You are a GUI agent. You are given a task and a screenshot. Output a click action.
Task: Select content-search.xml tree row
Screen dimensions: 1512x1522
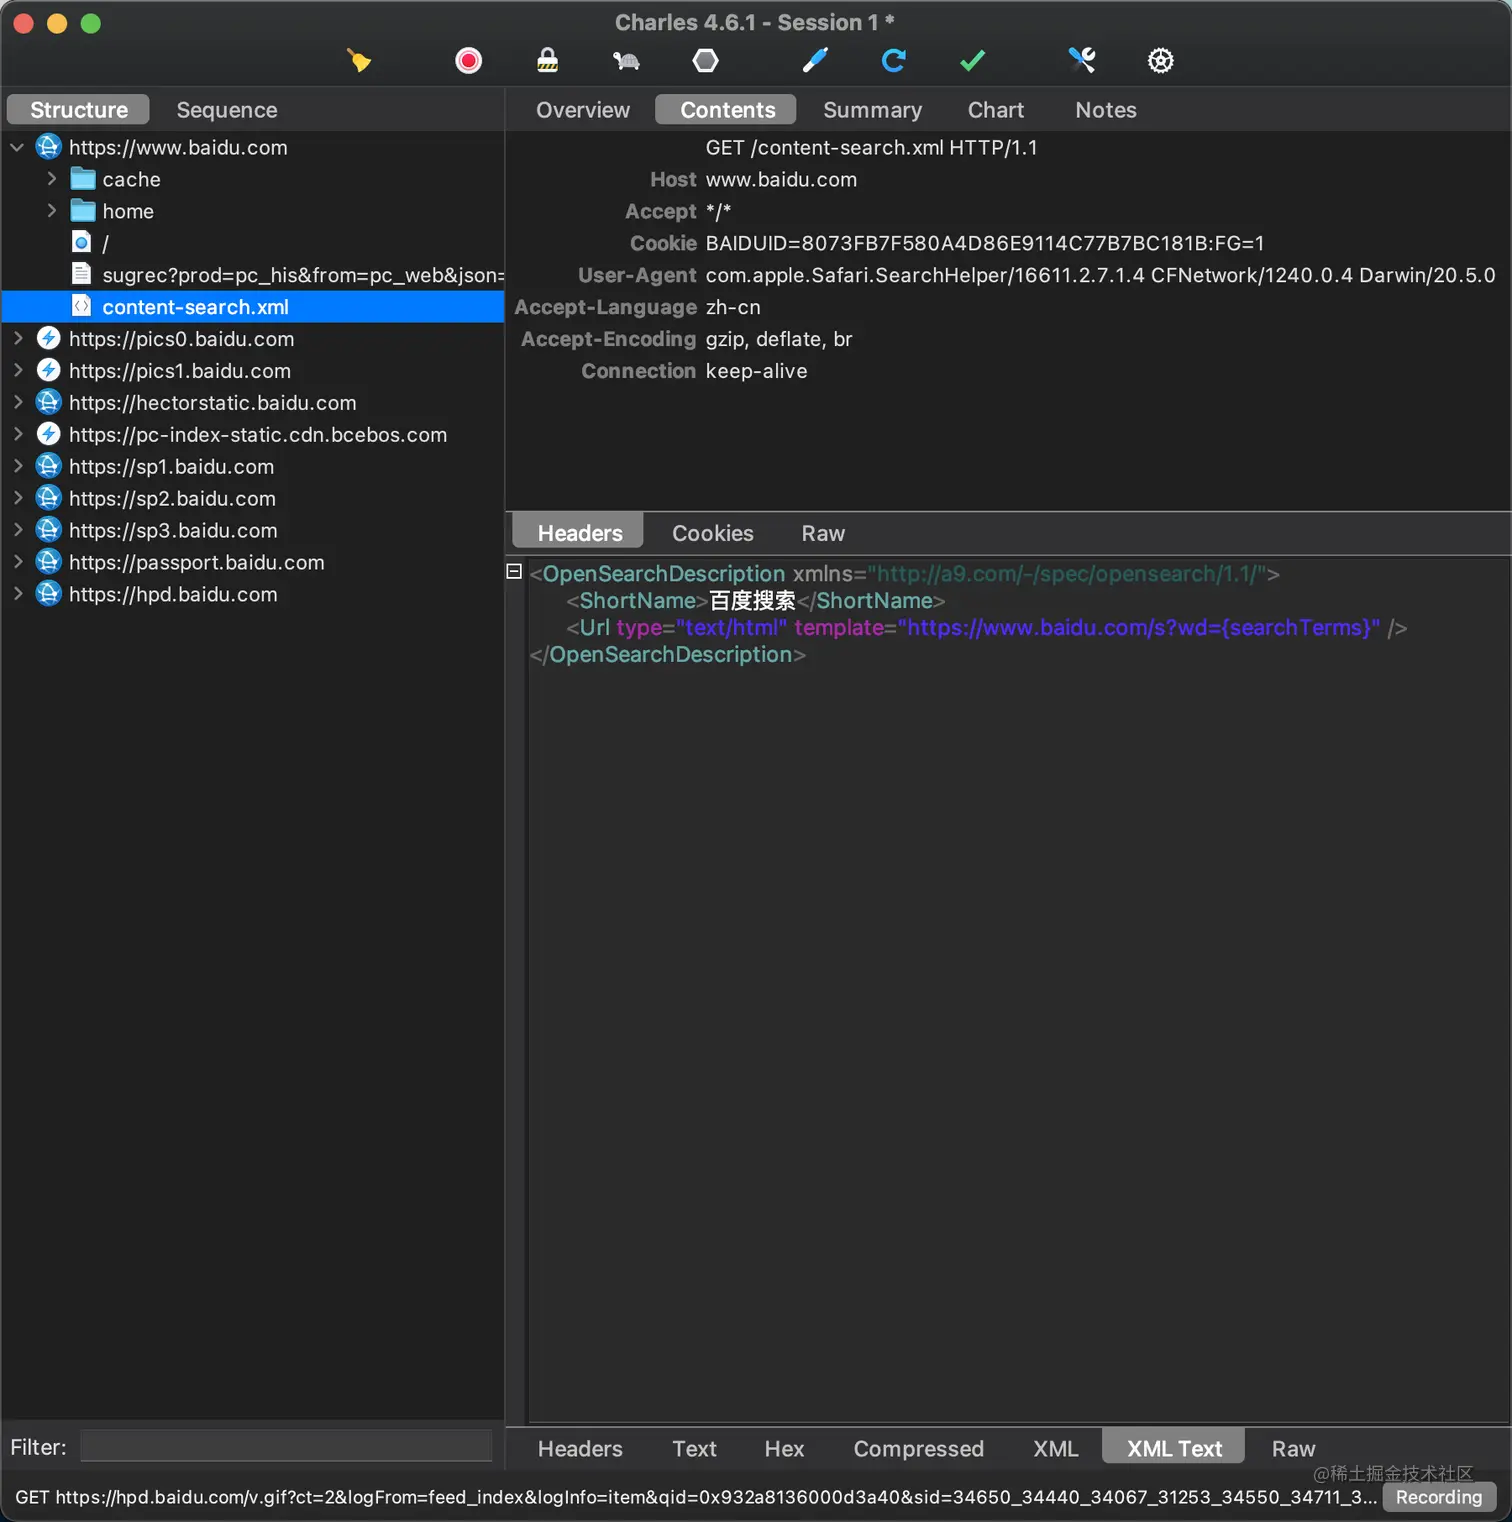click(x=253, y=307)
